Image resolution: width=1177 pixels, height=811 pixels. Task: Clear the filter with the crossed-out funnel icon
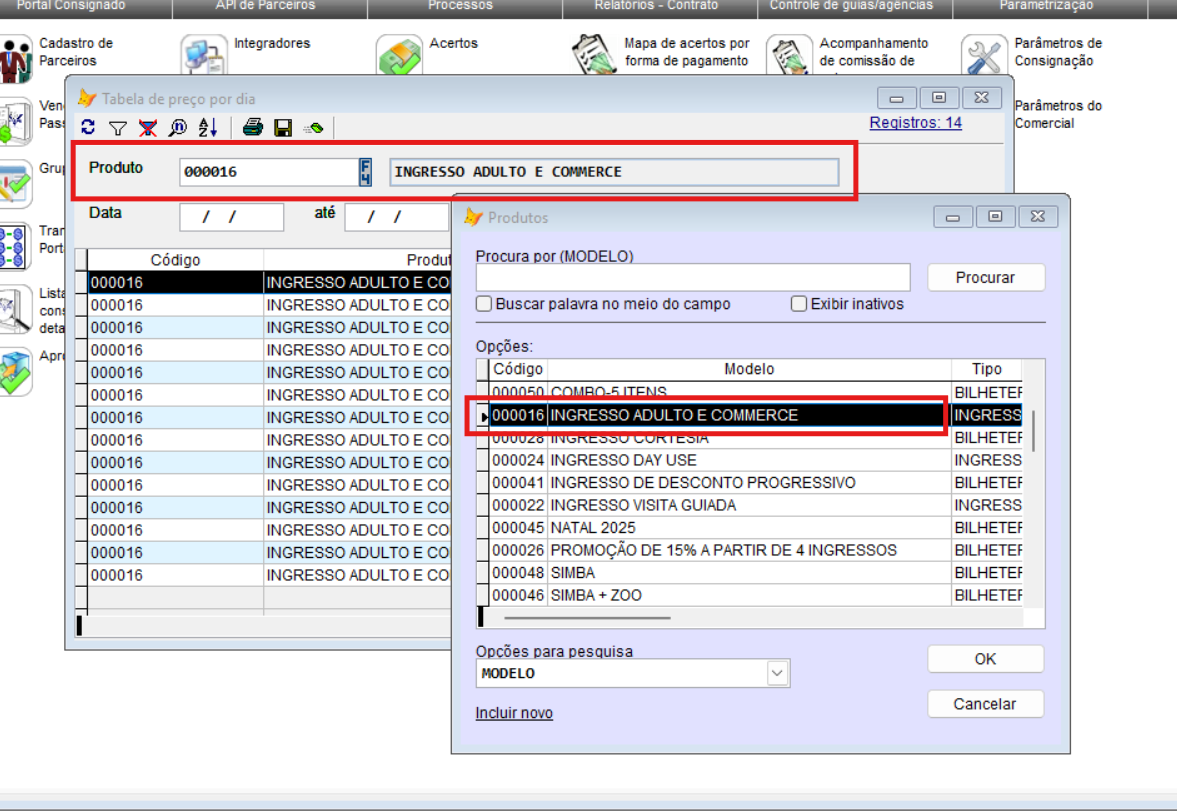coord(148,127)
